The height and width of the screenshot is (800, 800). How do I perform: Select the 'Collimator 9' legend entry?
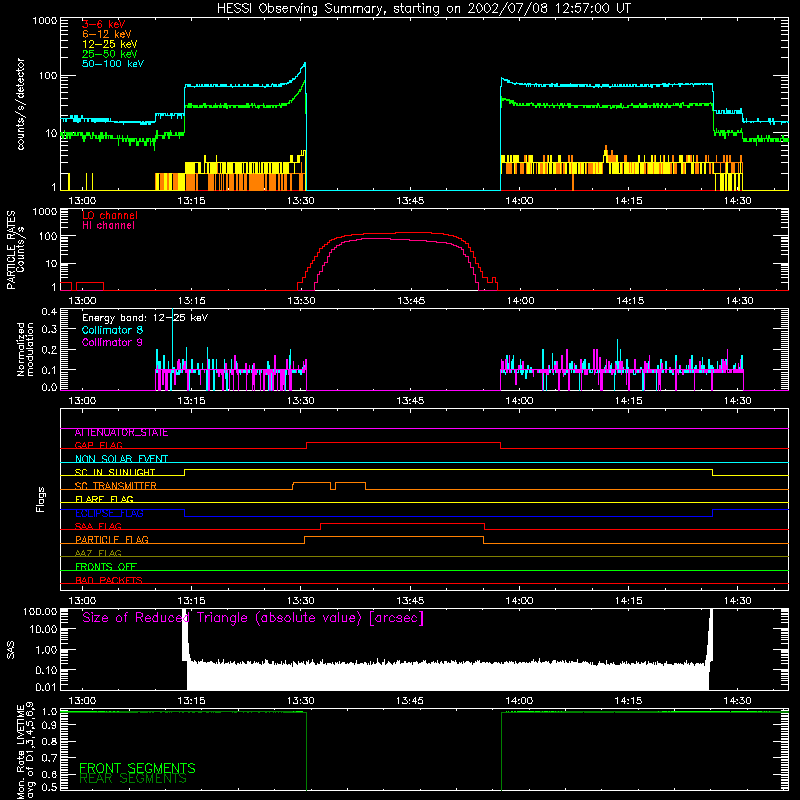tap(112, 342)
